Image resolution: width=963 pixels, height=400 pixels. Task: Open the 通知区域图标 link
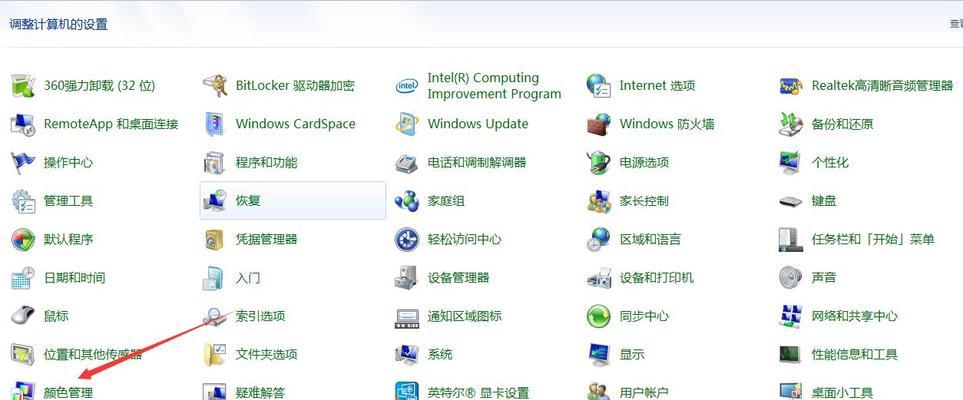(465, 316)
